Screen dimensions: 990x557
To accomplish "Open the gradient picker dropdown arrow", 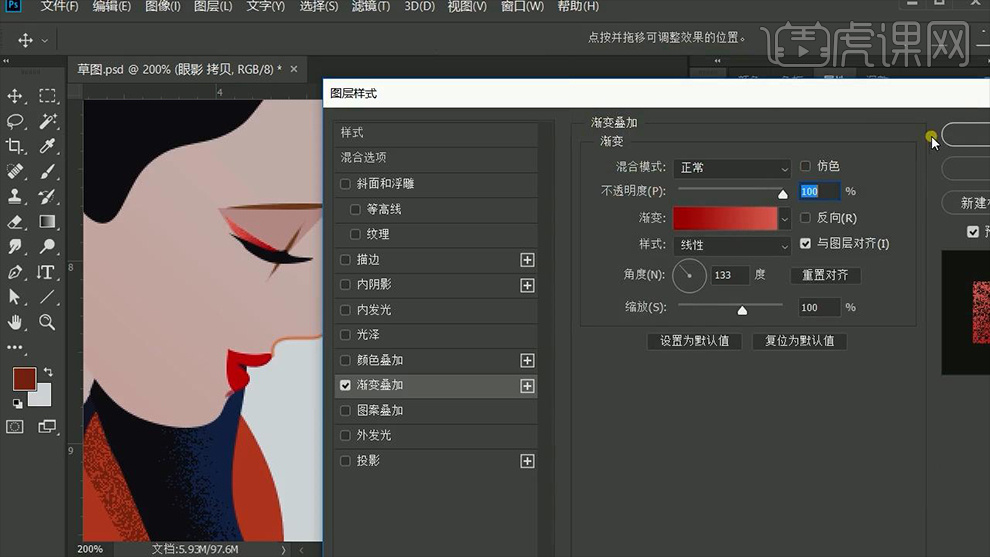I will tap(784, 219).
